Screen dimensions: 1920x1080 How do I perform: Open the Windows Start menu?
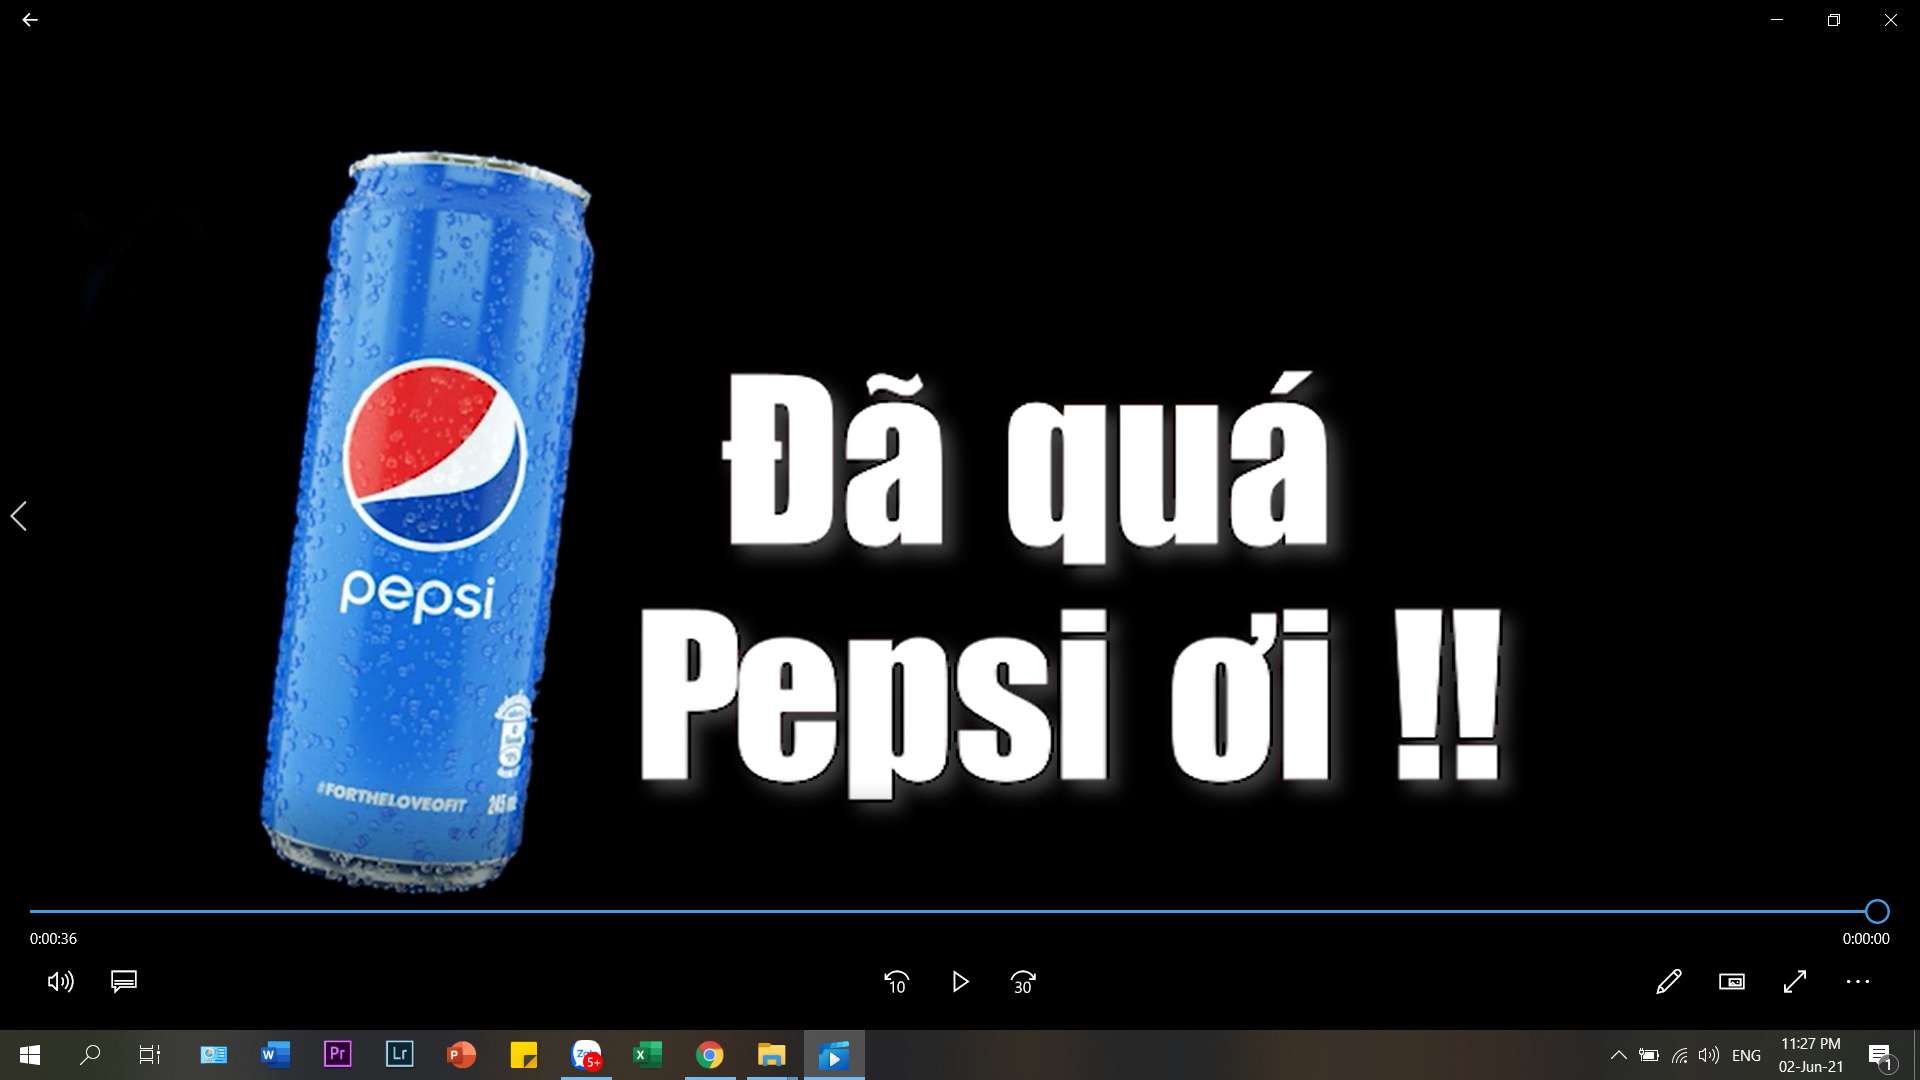click(x=30, y=1055)
